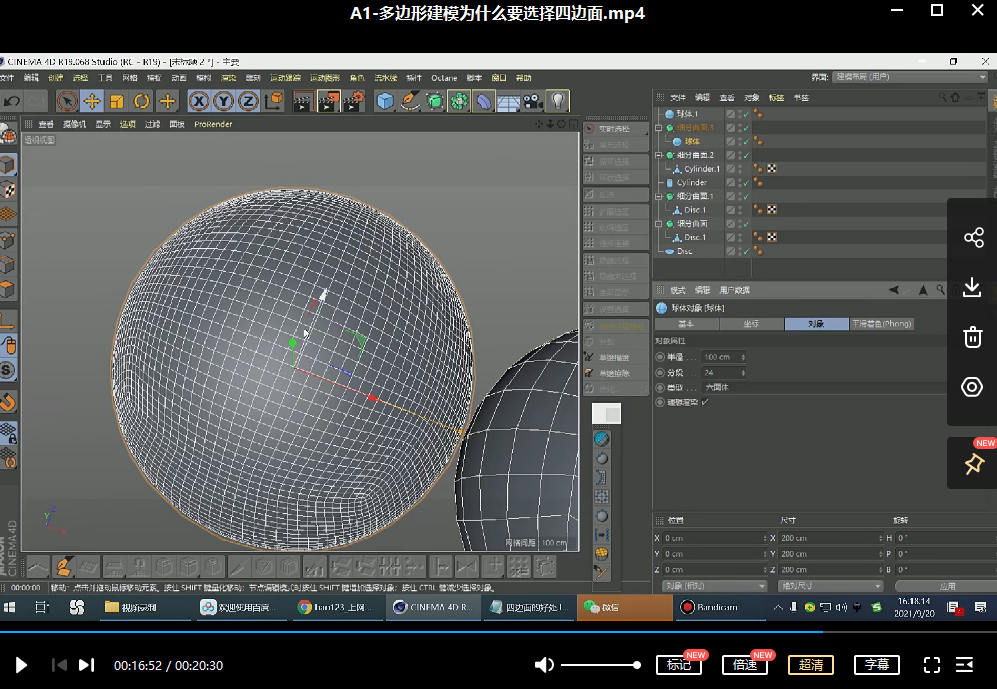Toggle green enable checkmark for Cylinder object

744,183
